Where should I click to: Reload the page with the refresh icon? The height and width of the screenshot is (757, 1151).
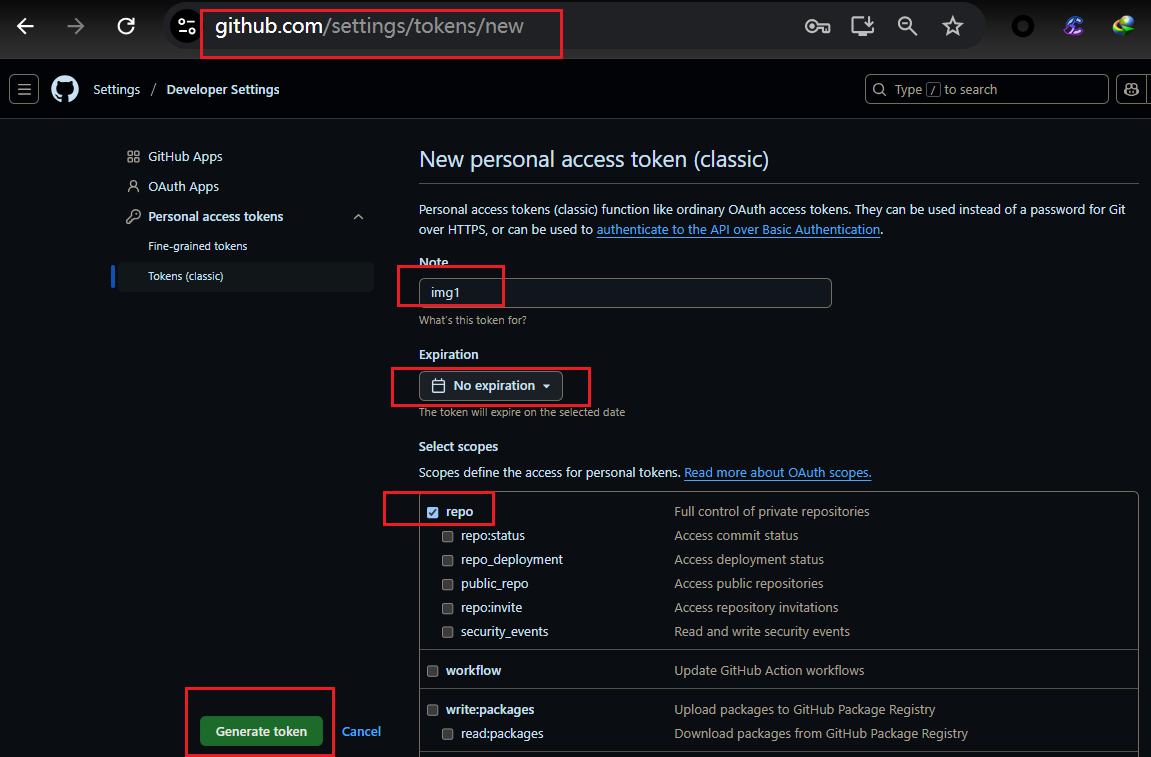pyautogui.click(x=126, y=26)
